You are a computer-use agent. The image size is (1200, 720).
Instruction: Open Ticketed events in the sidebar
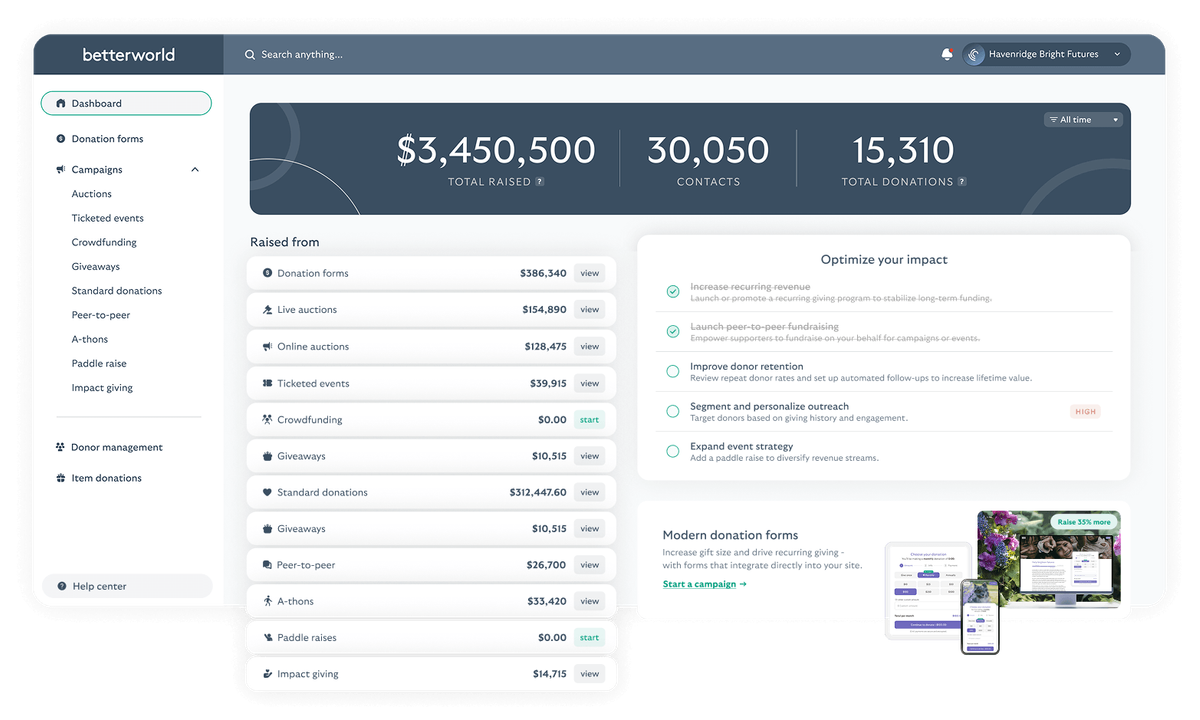tap(108, 218)
